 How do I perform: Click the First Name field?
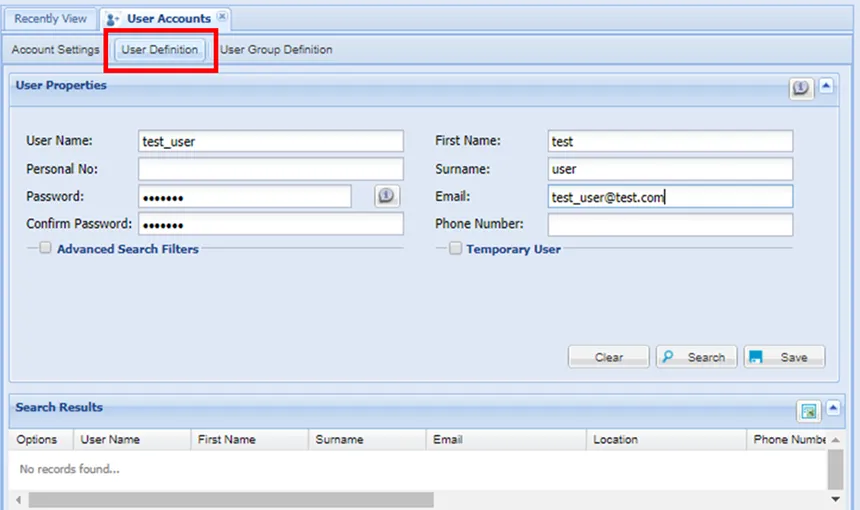point(670,141)
